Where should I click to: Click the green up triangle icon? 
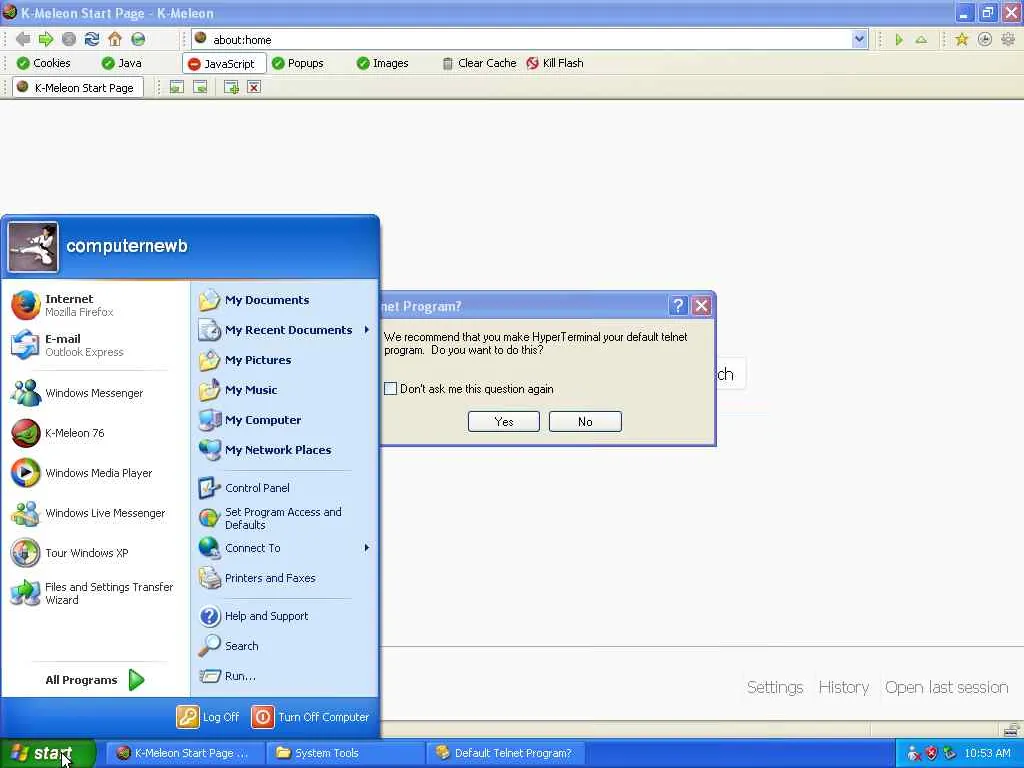pyautogui.click(x=921, y=40)
